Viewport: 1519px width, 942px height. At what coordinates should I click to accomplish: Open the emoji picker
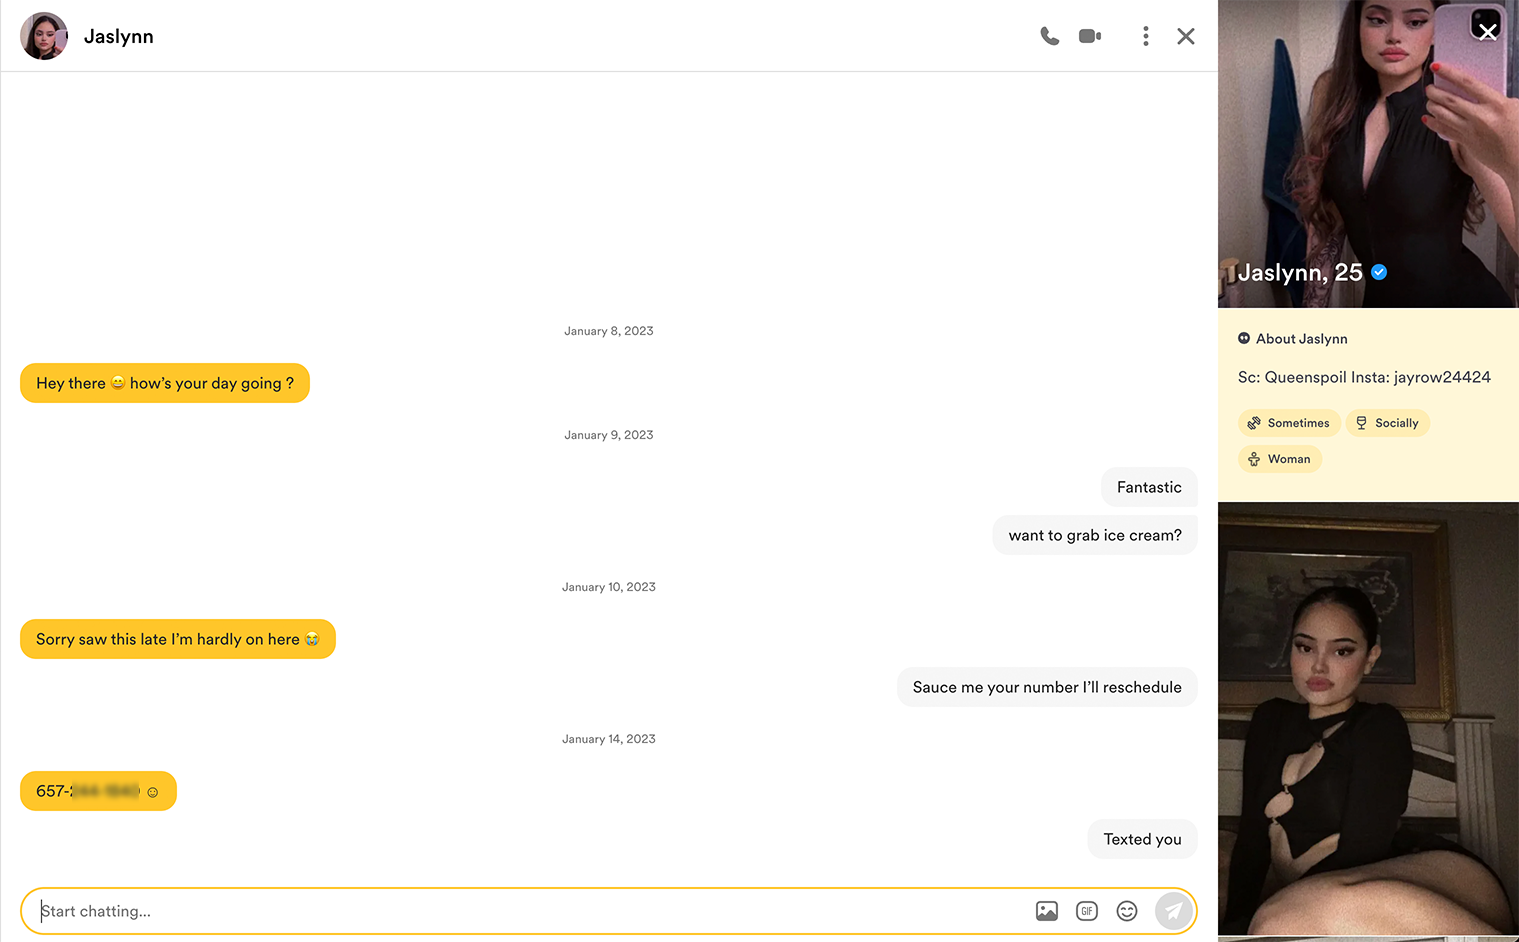(1127, 911)
